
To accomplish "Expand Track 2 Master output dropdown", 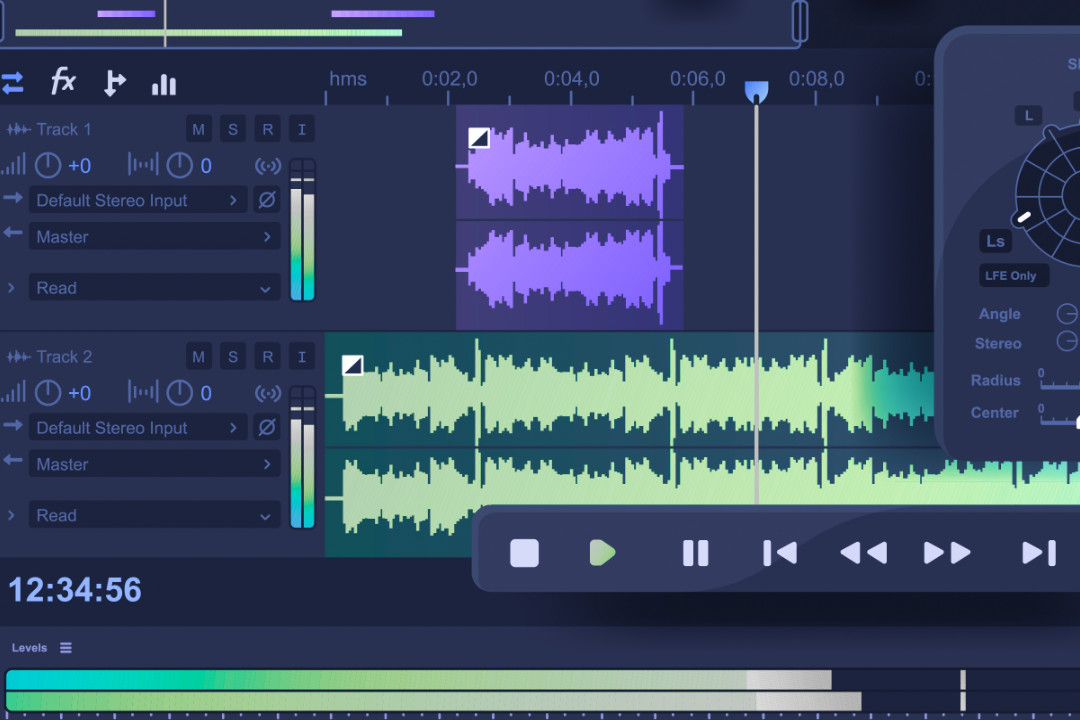I will pyautogui.click(x=154, y=464).
